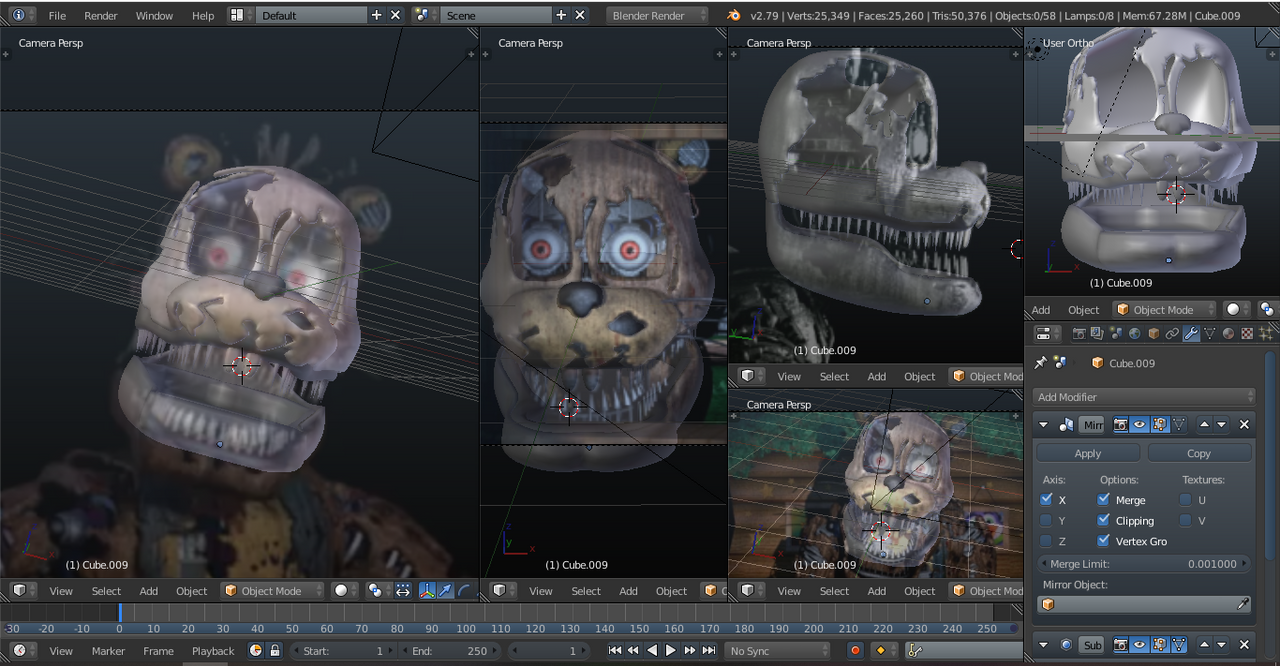Toggle Mirror modifier viewport visibility eye icon

[1139, 425]
